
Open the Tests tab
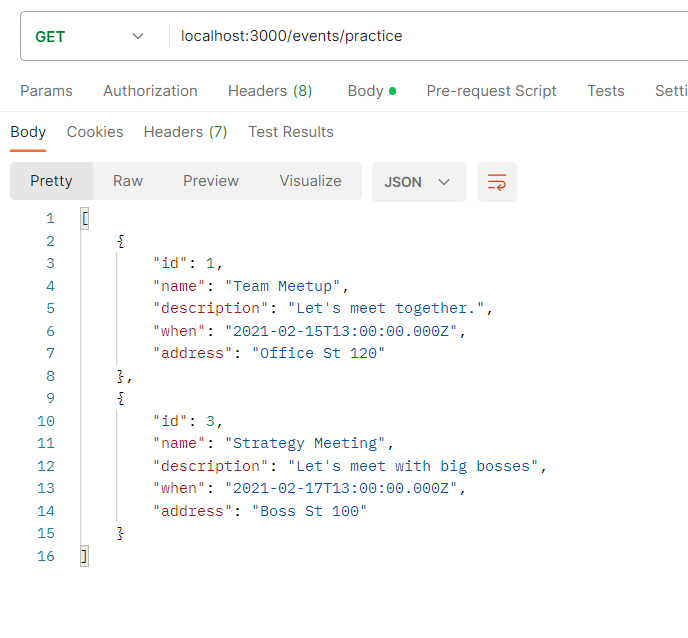click(605, 91)
